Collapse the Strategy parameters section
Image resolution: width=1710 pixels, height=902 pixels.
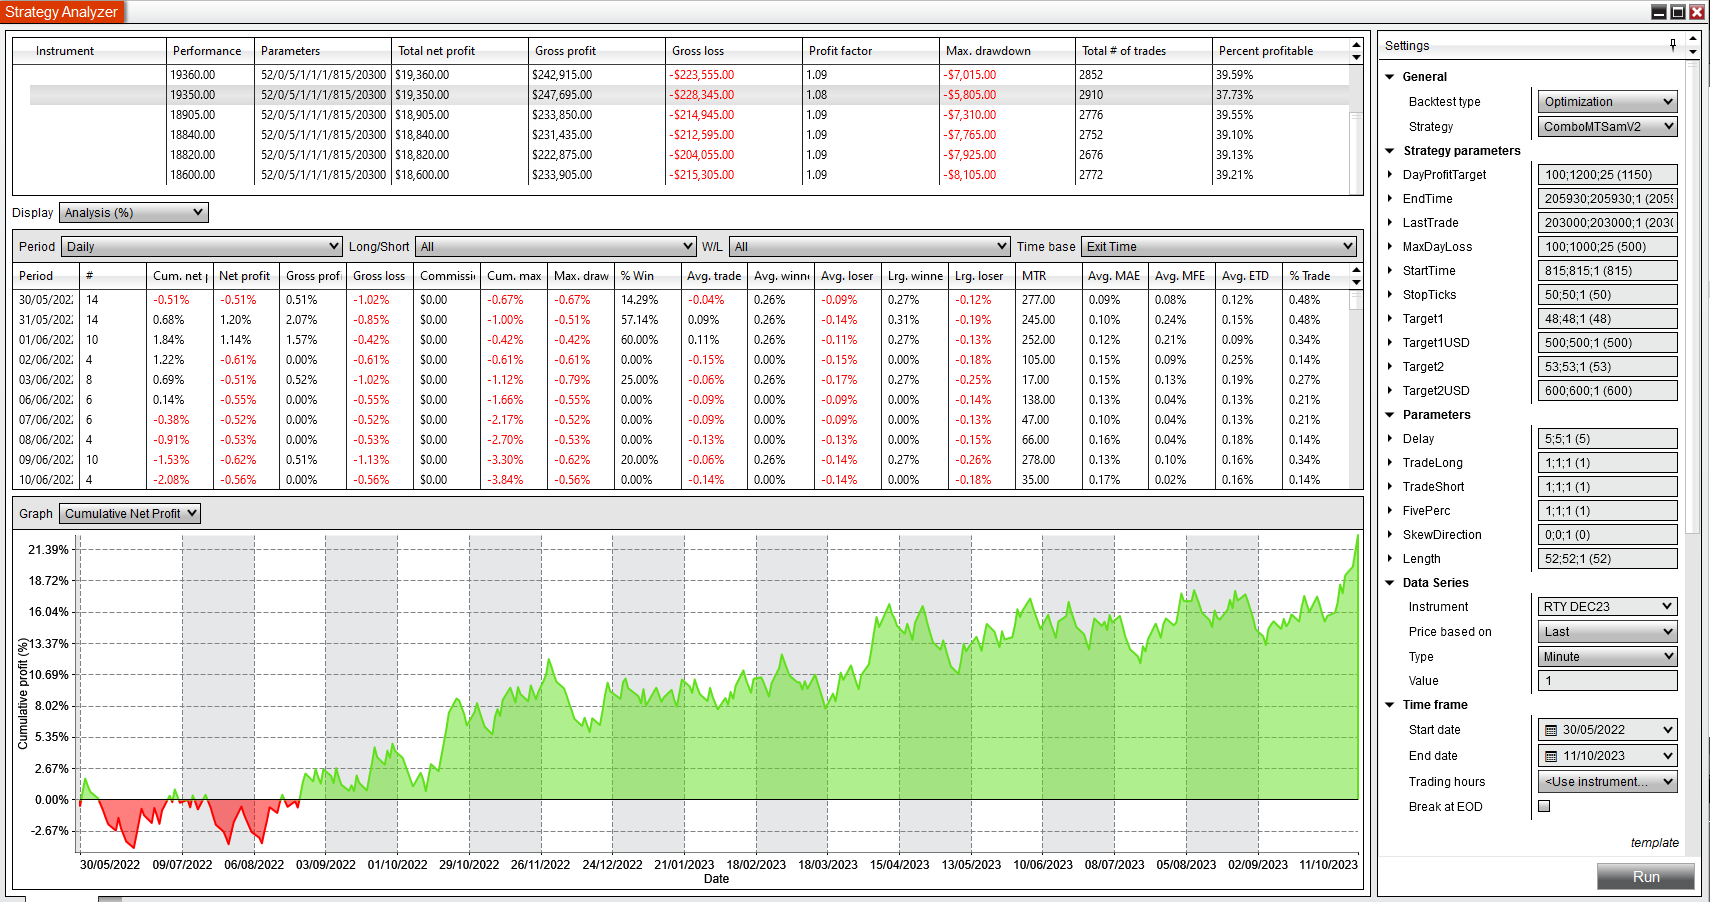[1390, 151]
